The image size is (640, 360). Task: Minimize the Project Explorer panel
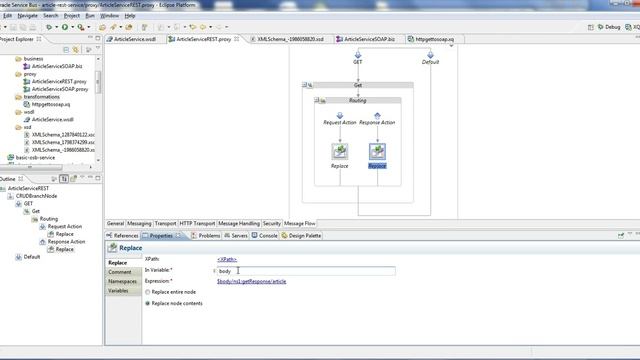click(90, 38)
